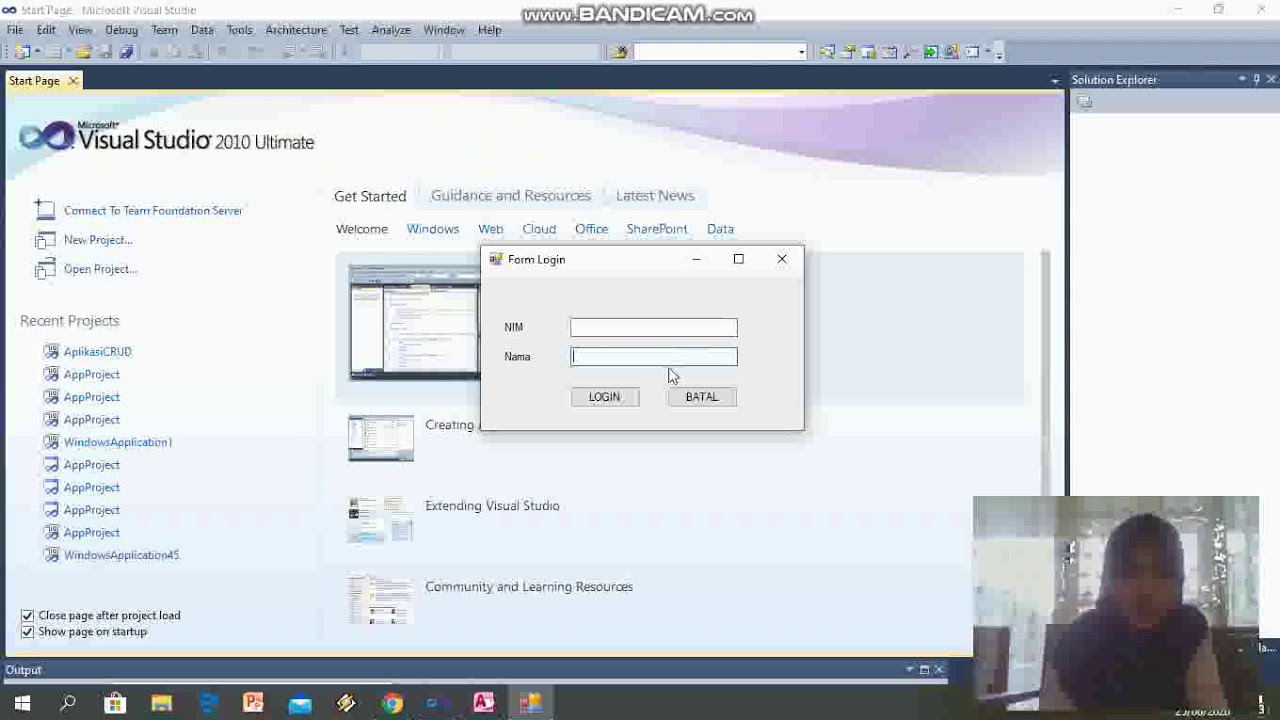The width and height of the screenshot is (1280, 720).
Task: Toggle Show page on startup checkbox
Action: tap(28, 632)
